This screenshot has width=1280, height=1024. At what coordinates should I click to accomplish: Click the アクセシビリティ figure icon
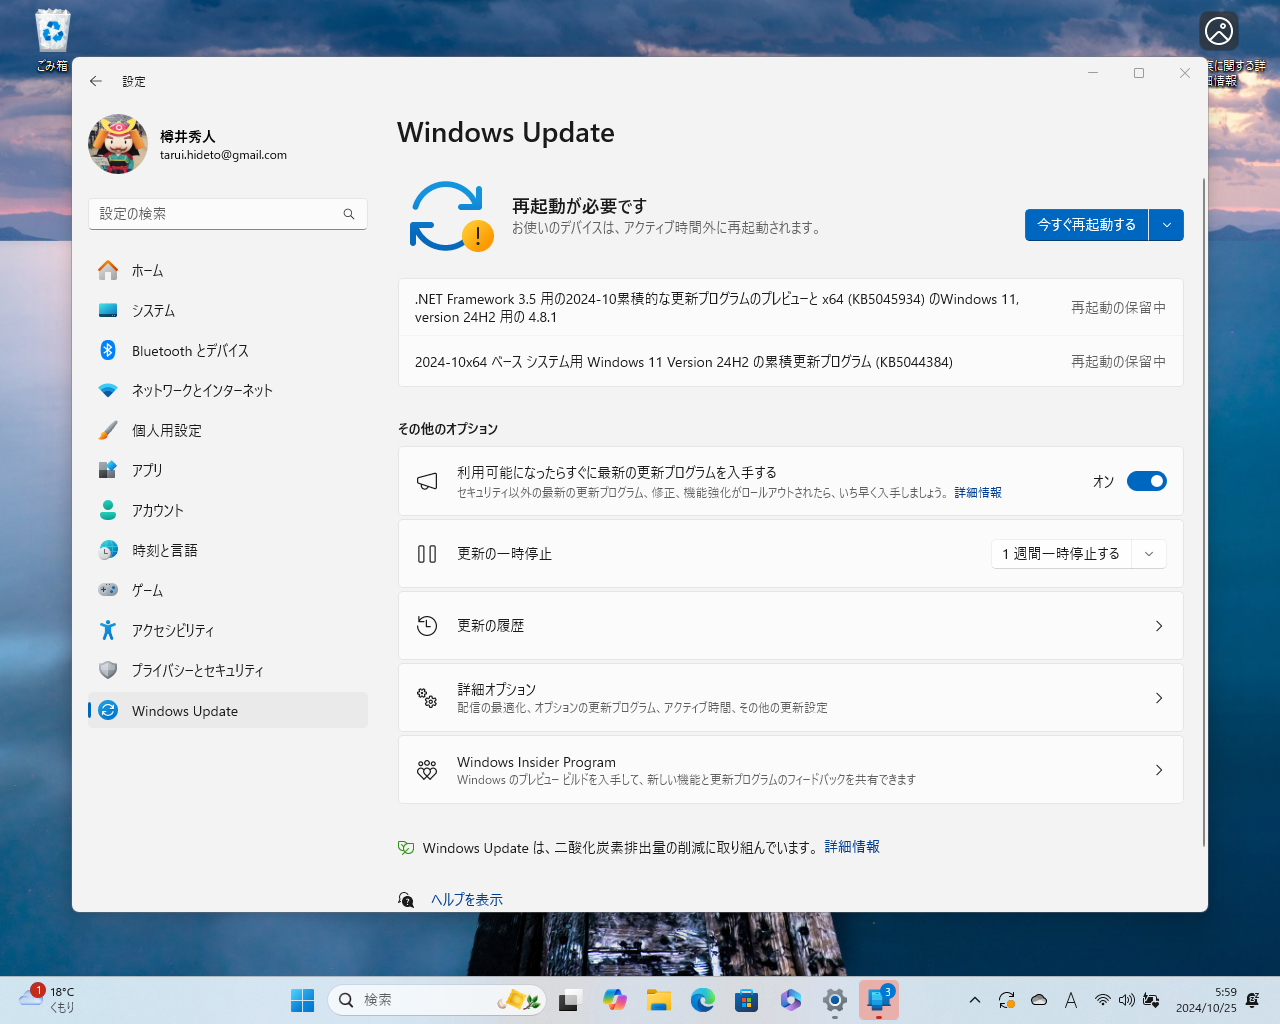point(108,630)
